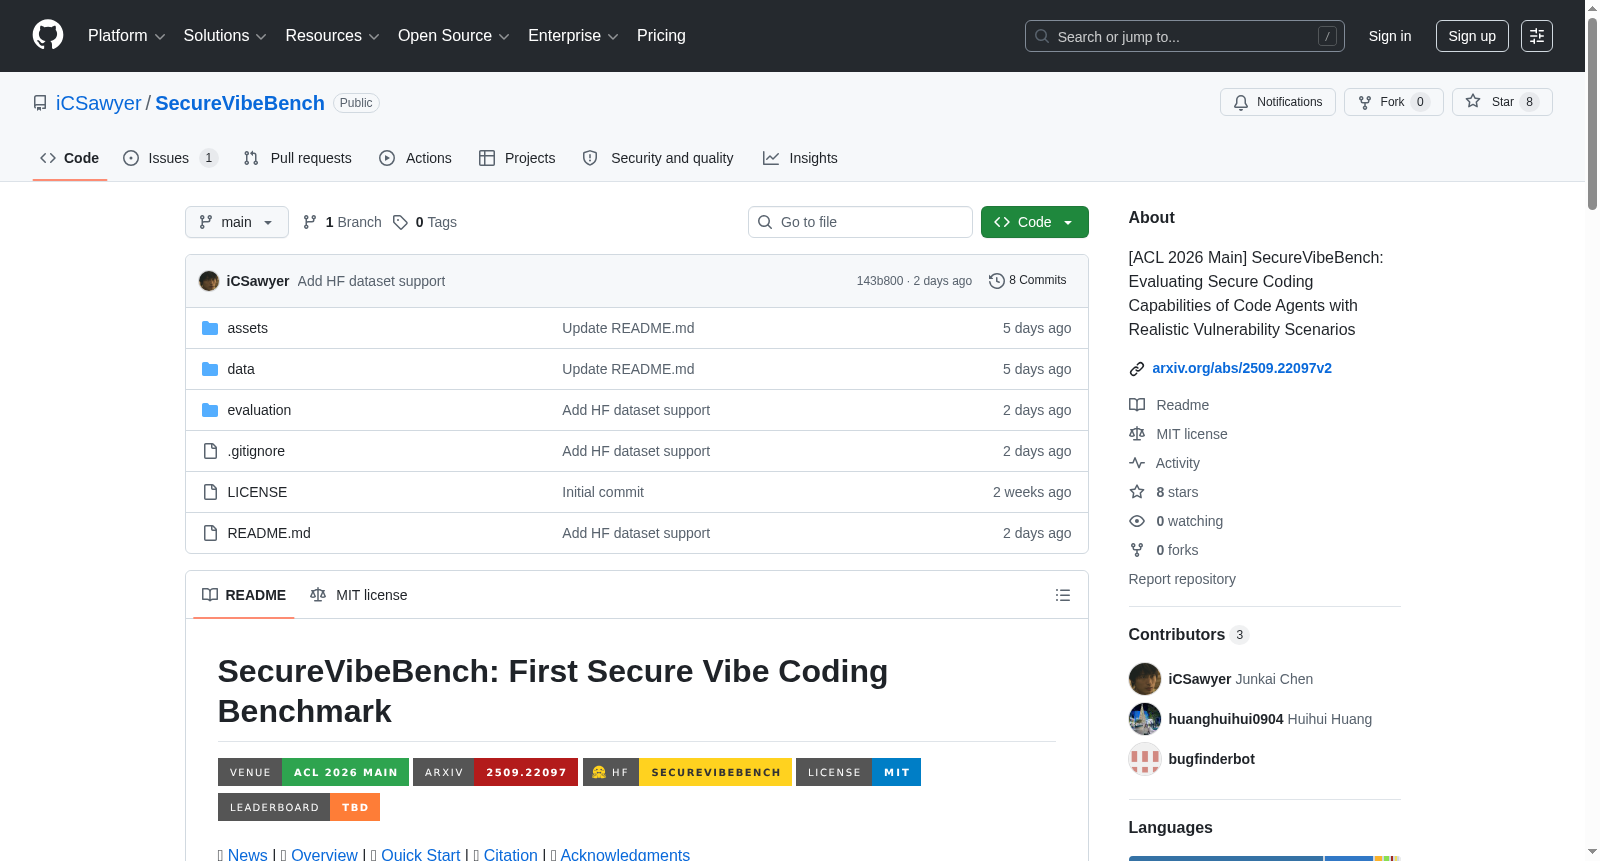Expand the Solutions menu
The image size is (1600, 861).
click(225, 36)
